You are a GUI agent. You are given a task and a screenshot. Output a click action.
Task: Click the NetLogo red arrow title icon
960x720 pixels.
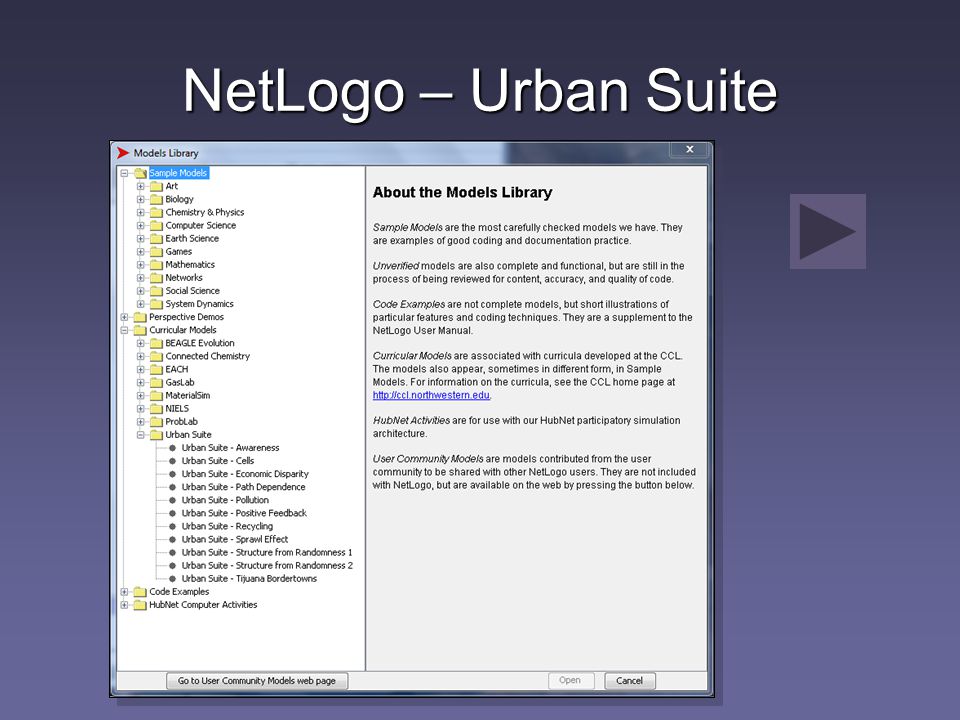(x=123, y=152)
